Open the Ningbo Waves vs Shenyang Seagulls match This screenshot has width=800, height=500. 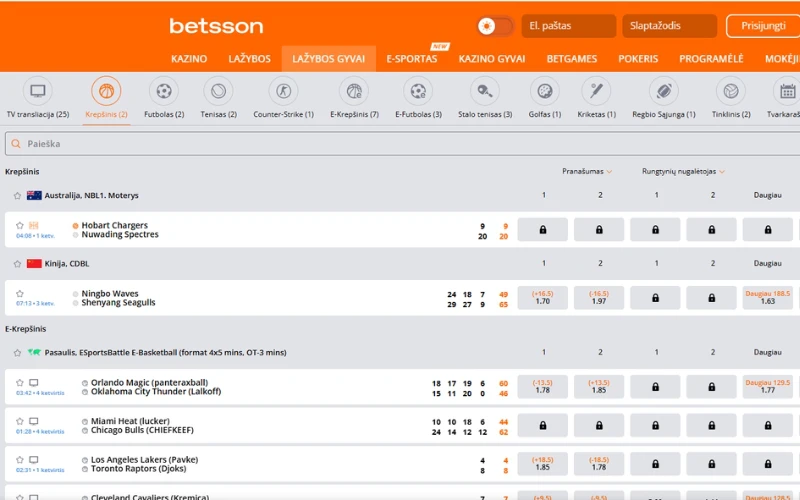point(118,298)
